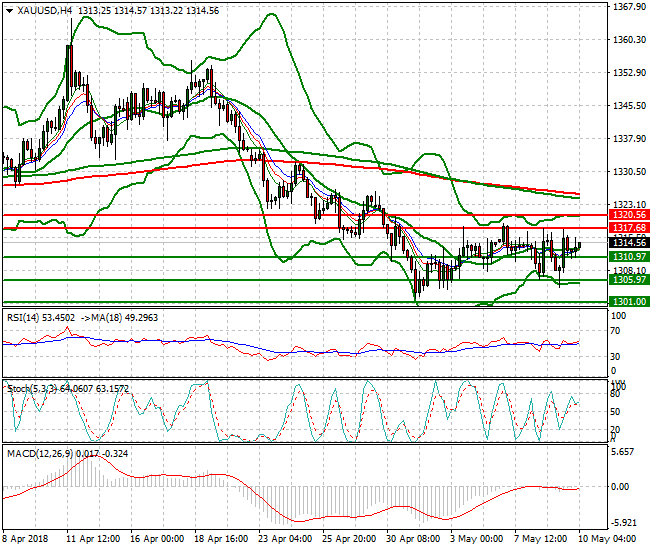Click the MACD -5.921 scale value
The height and width of the screenshot is (550, 650).
[622, 522]
